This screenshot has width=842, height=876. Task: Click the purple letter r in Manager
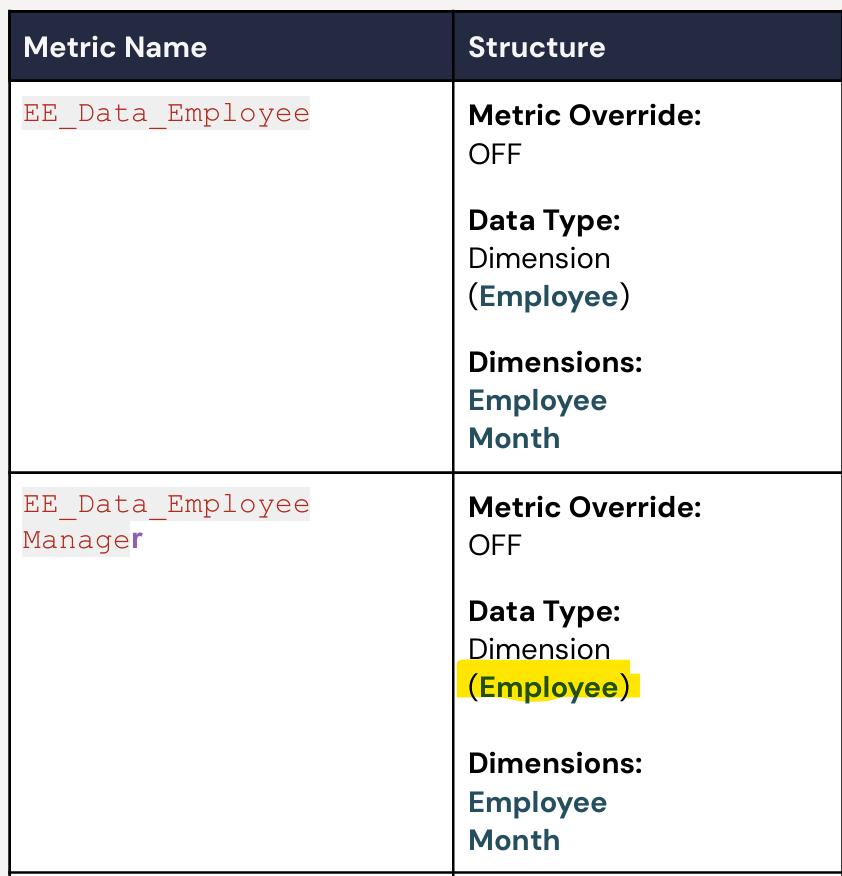pyautogui.click(x=137, y=540)
